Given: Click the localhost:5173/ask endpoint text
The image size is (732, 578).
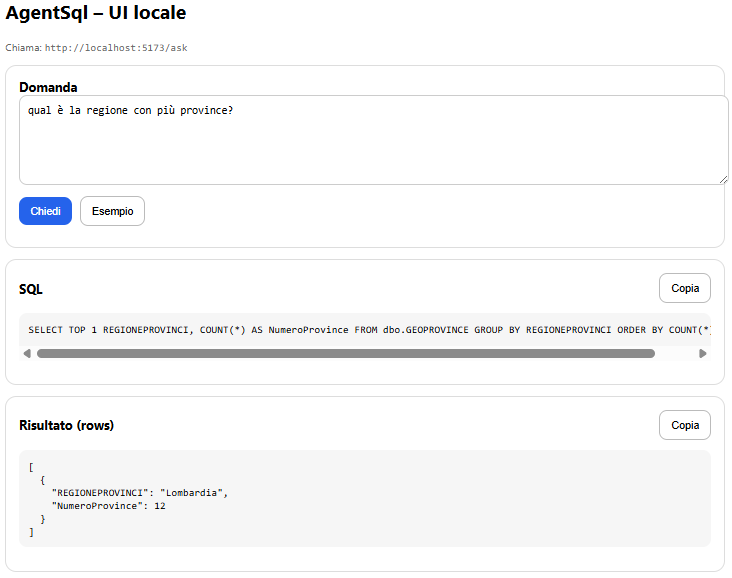Looking at the screenshot, I should point(116,48).
